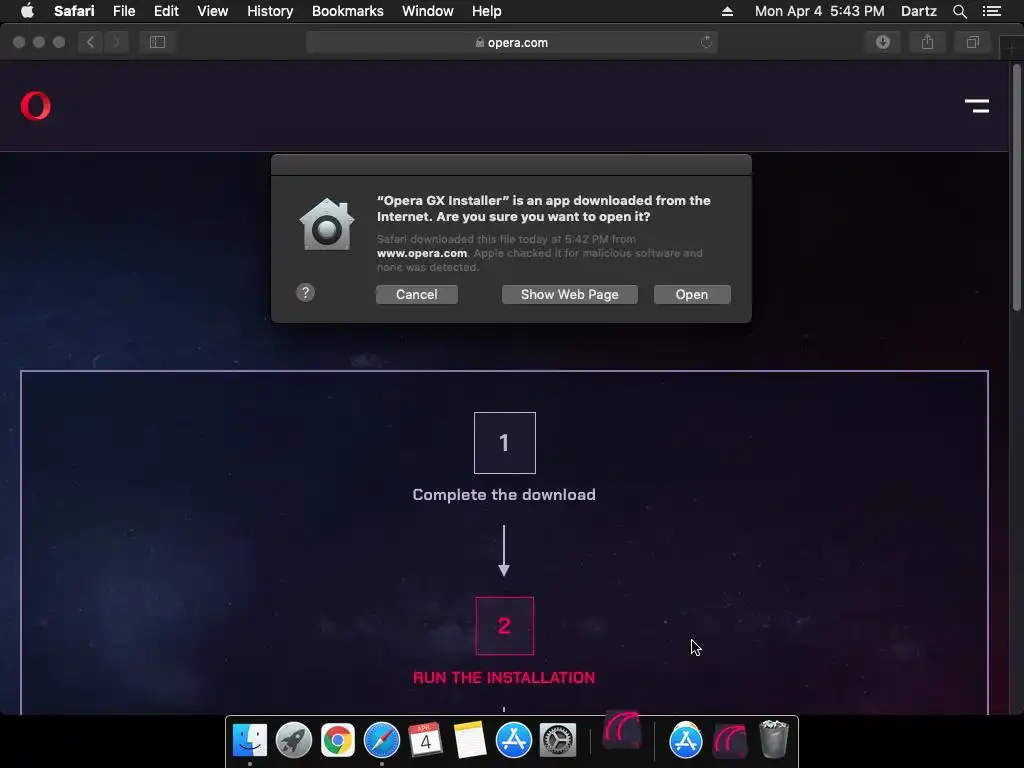Screen dimensions: 1024x768
Task: Click the Safari forward arrow button
Action: pos(116,42)
